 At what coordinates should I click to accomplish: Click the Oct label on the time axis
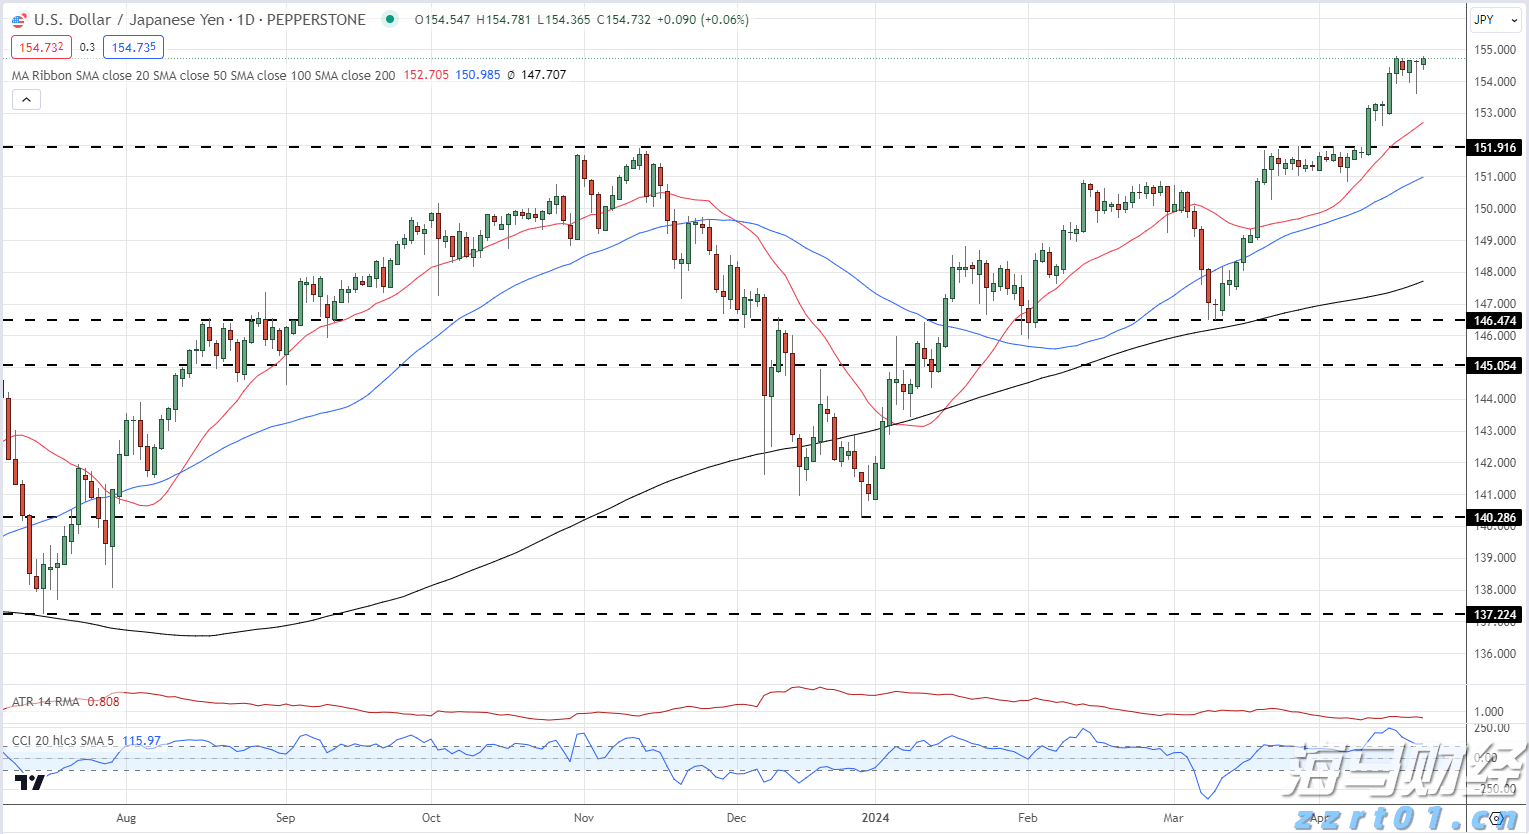(431, 818)
